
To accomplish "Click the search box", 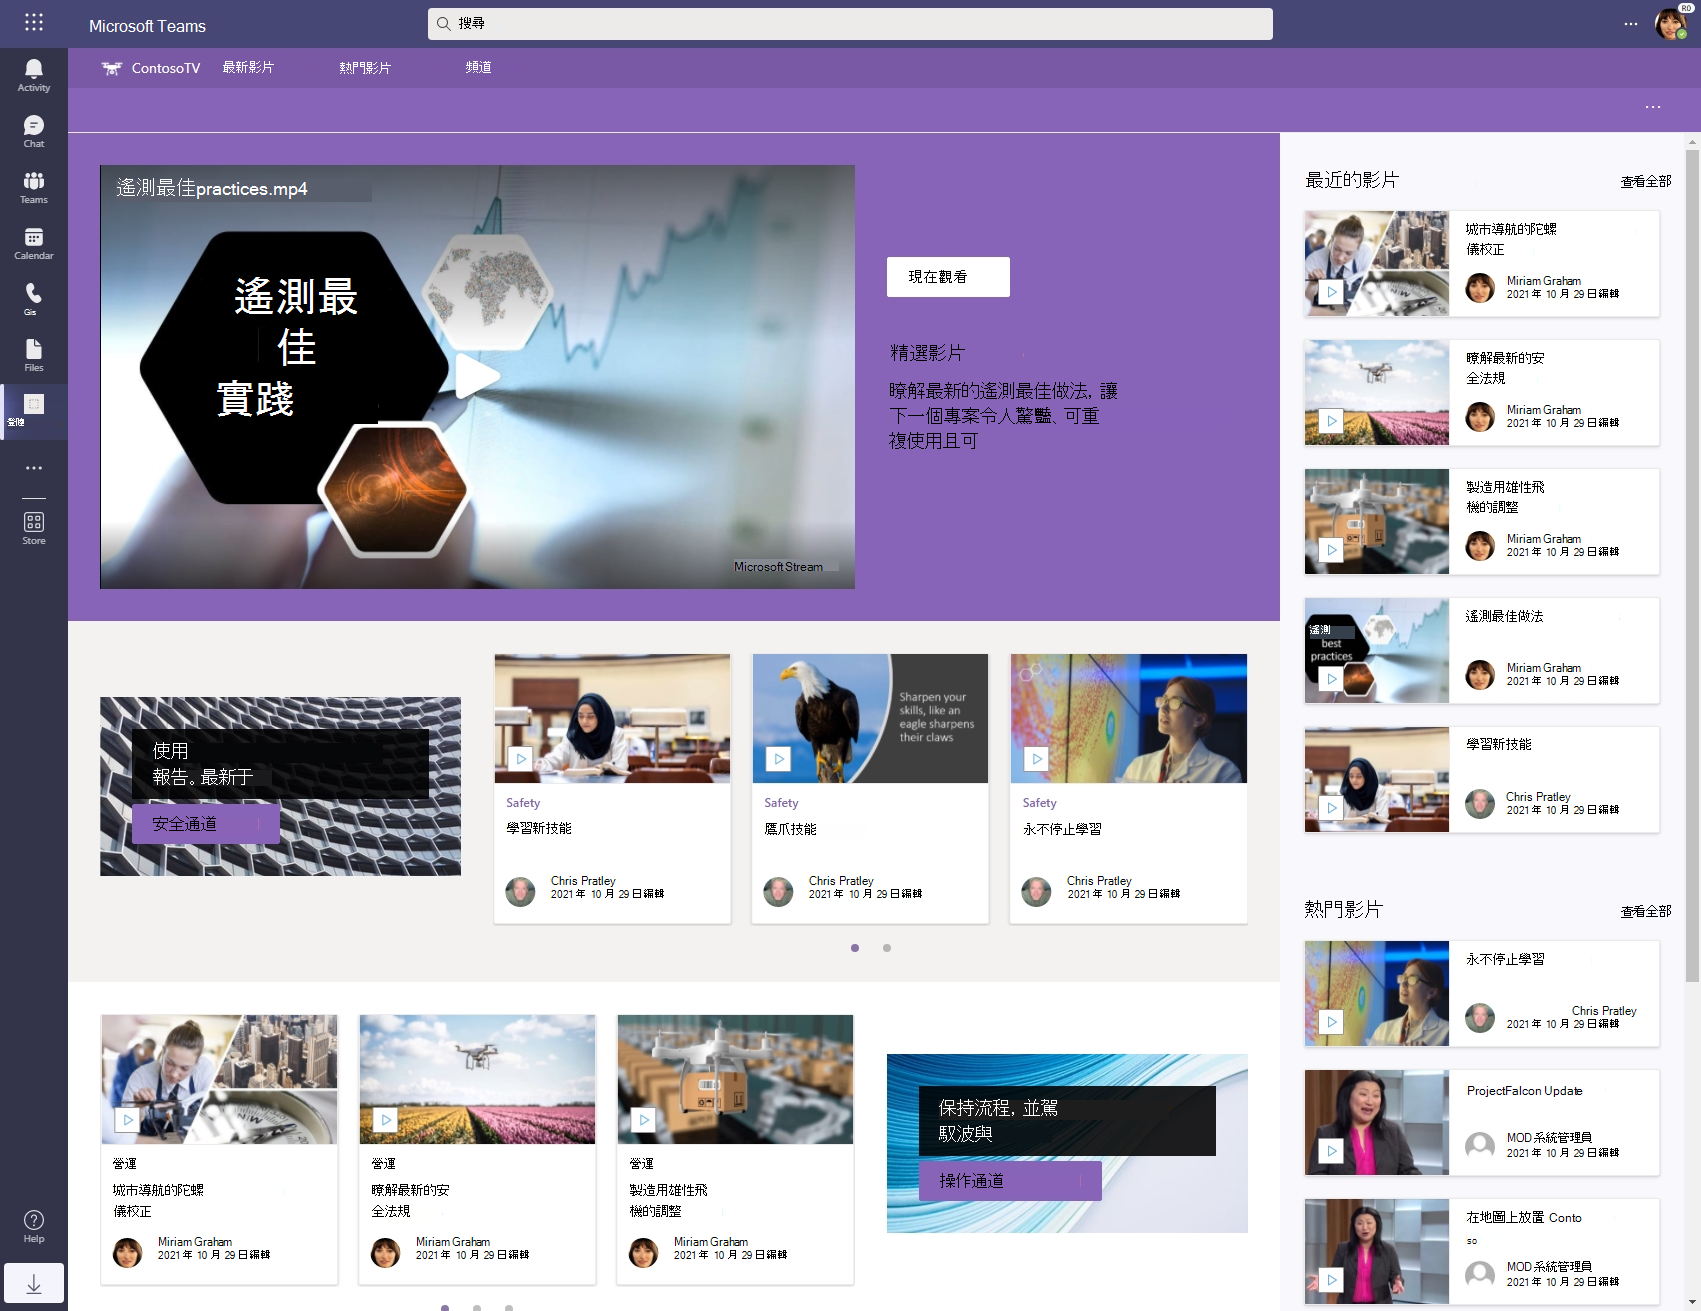I will pos(850,24).
